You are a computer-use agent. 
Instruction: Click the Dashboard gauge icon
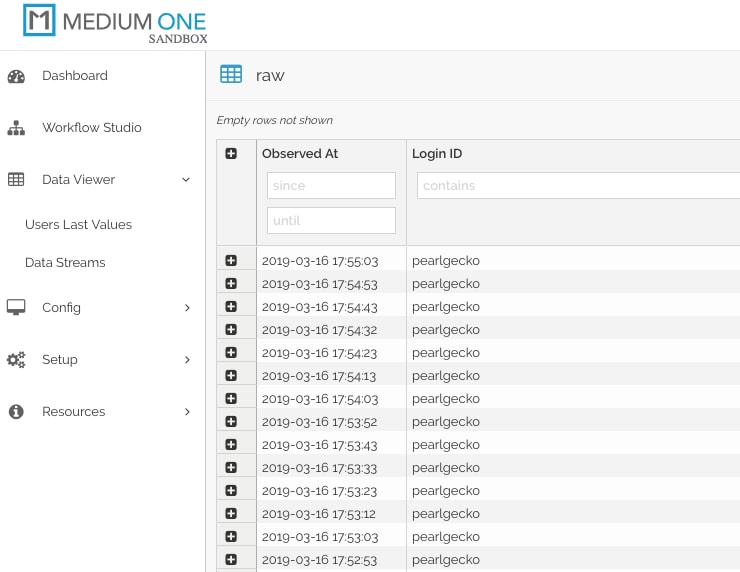click(16, 76)
